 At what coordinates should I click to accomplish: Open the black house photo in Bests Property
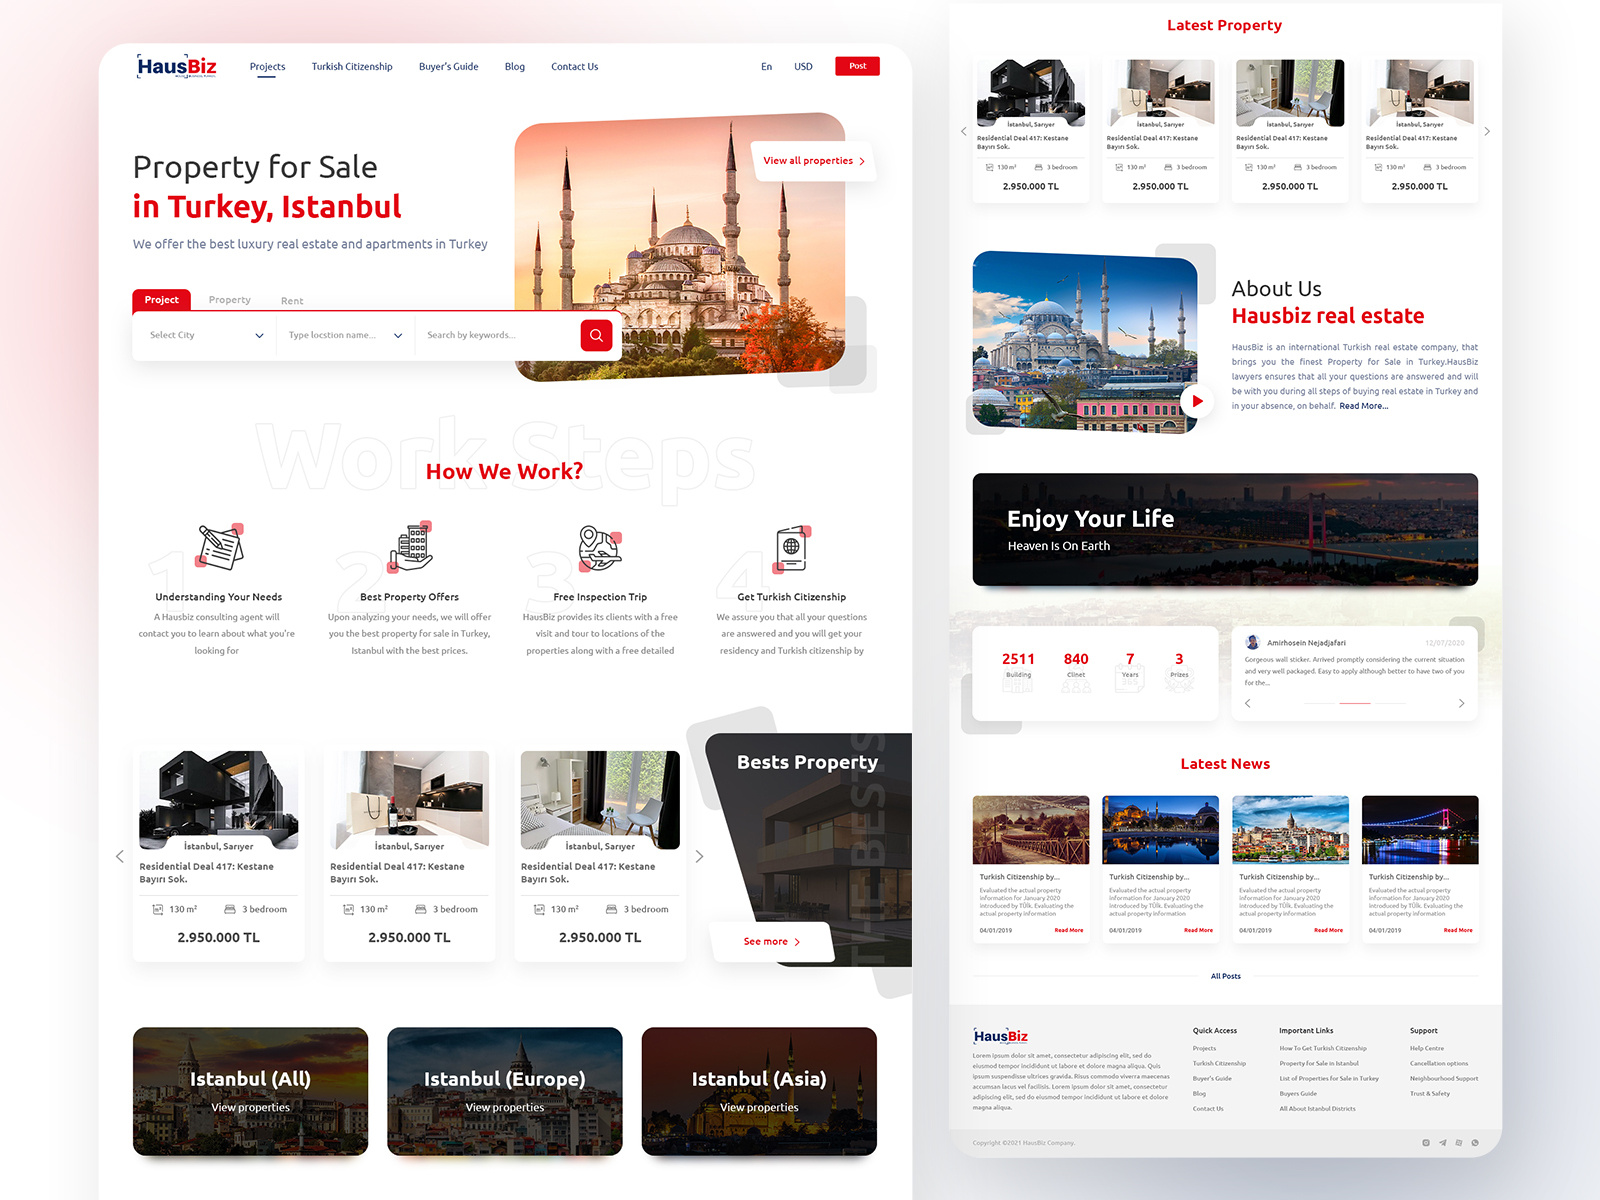(219, 800)
